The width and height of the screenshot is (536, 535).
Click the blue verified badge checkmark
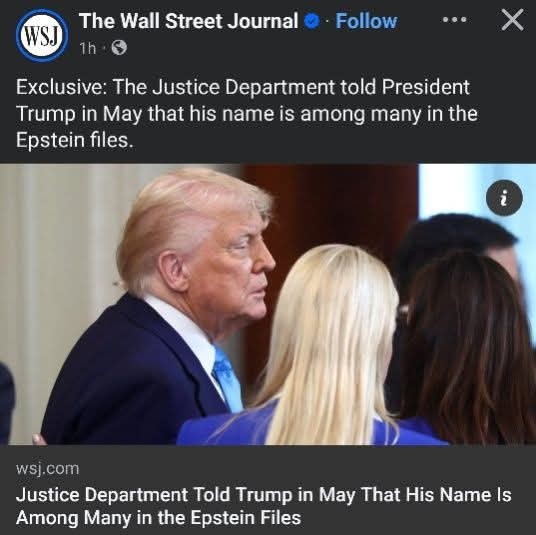[x=311, y=22]
